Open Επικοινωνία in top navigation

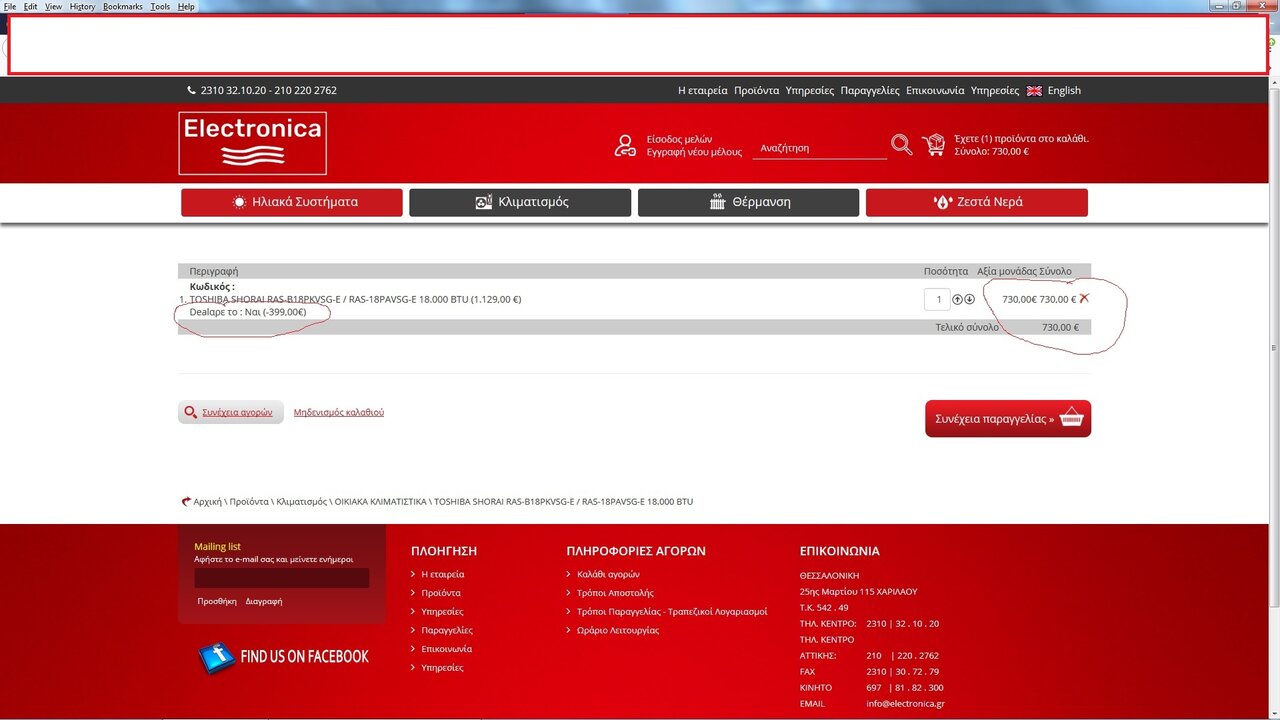(x=935, y=90)
